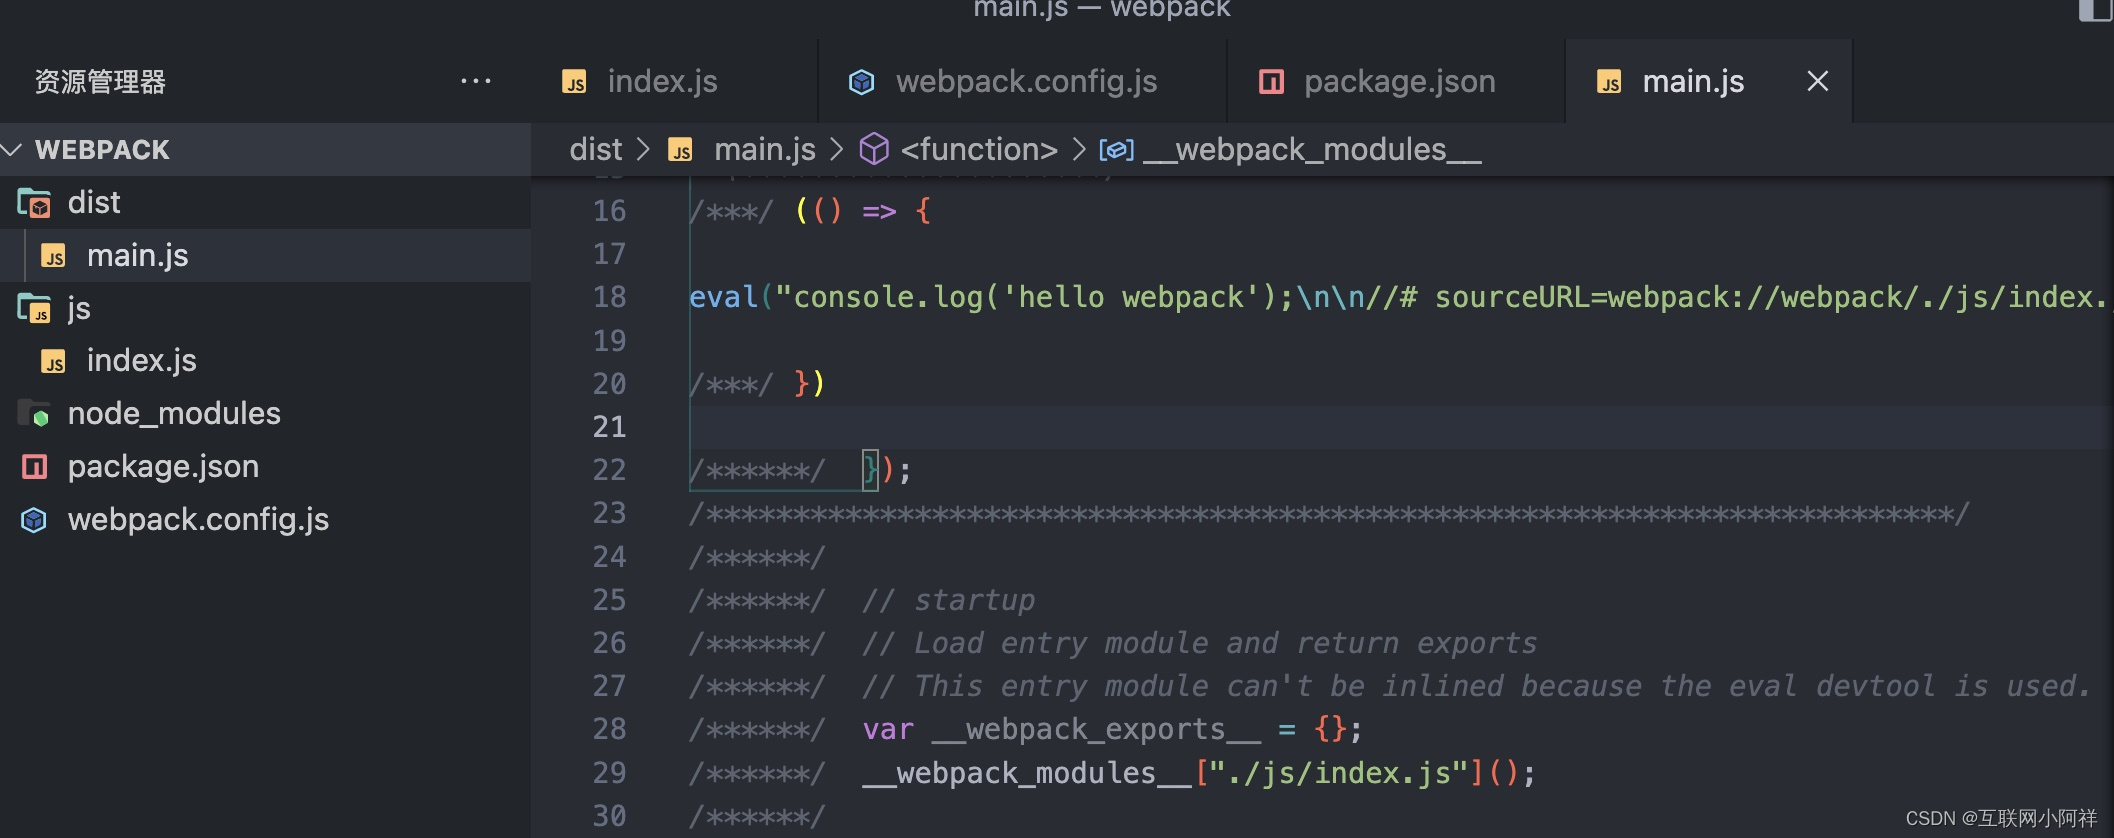
Task: Click the cube function icon in breadcrumb
Action: pos(874,149)
